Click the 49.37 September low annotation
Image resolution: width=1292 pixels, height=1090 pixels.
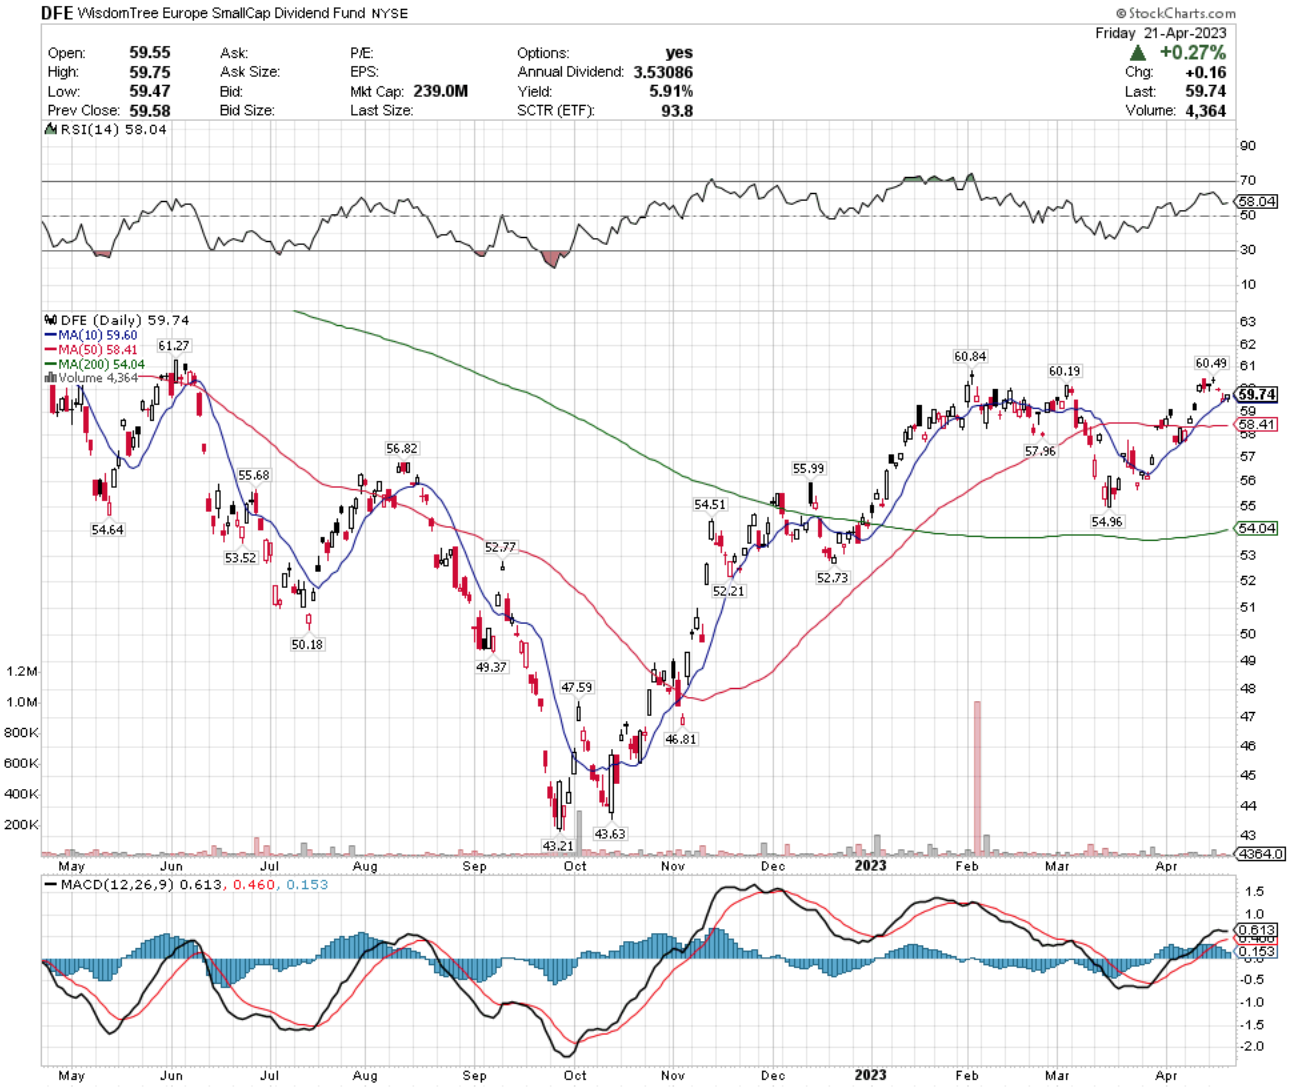pyautogui.click(x=491, y=667)
